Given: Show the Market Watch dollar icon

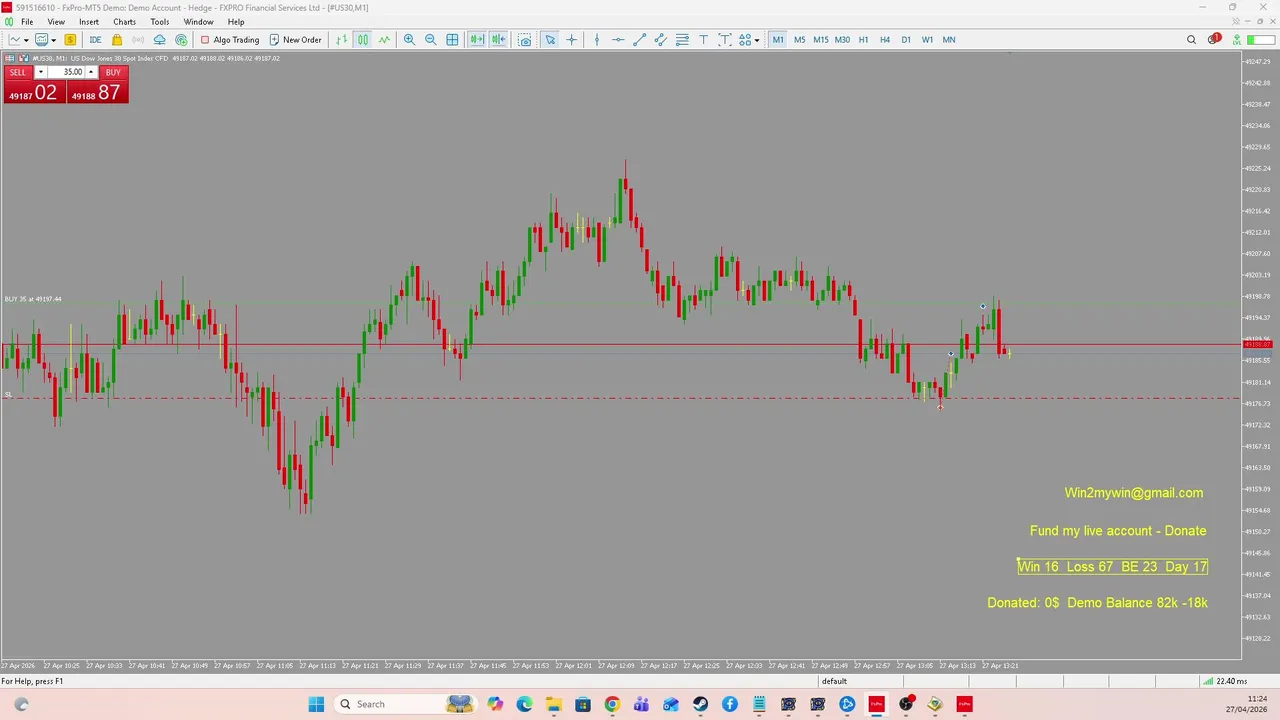Looking at the screenshot, I should pos(70,40).
